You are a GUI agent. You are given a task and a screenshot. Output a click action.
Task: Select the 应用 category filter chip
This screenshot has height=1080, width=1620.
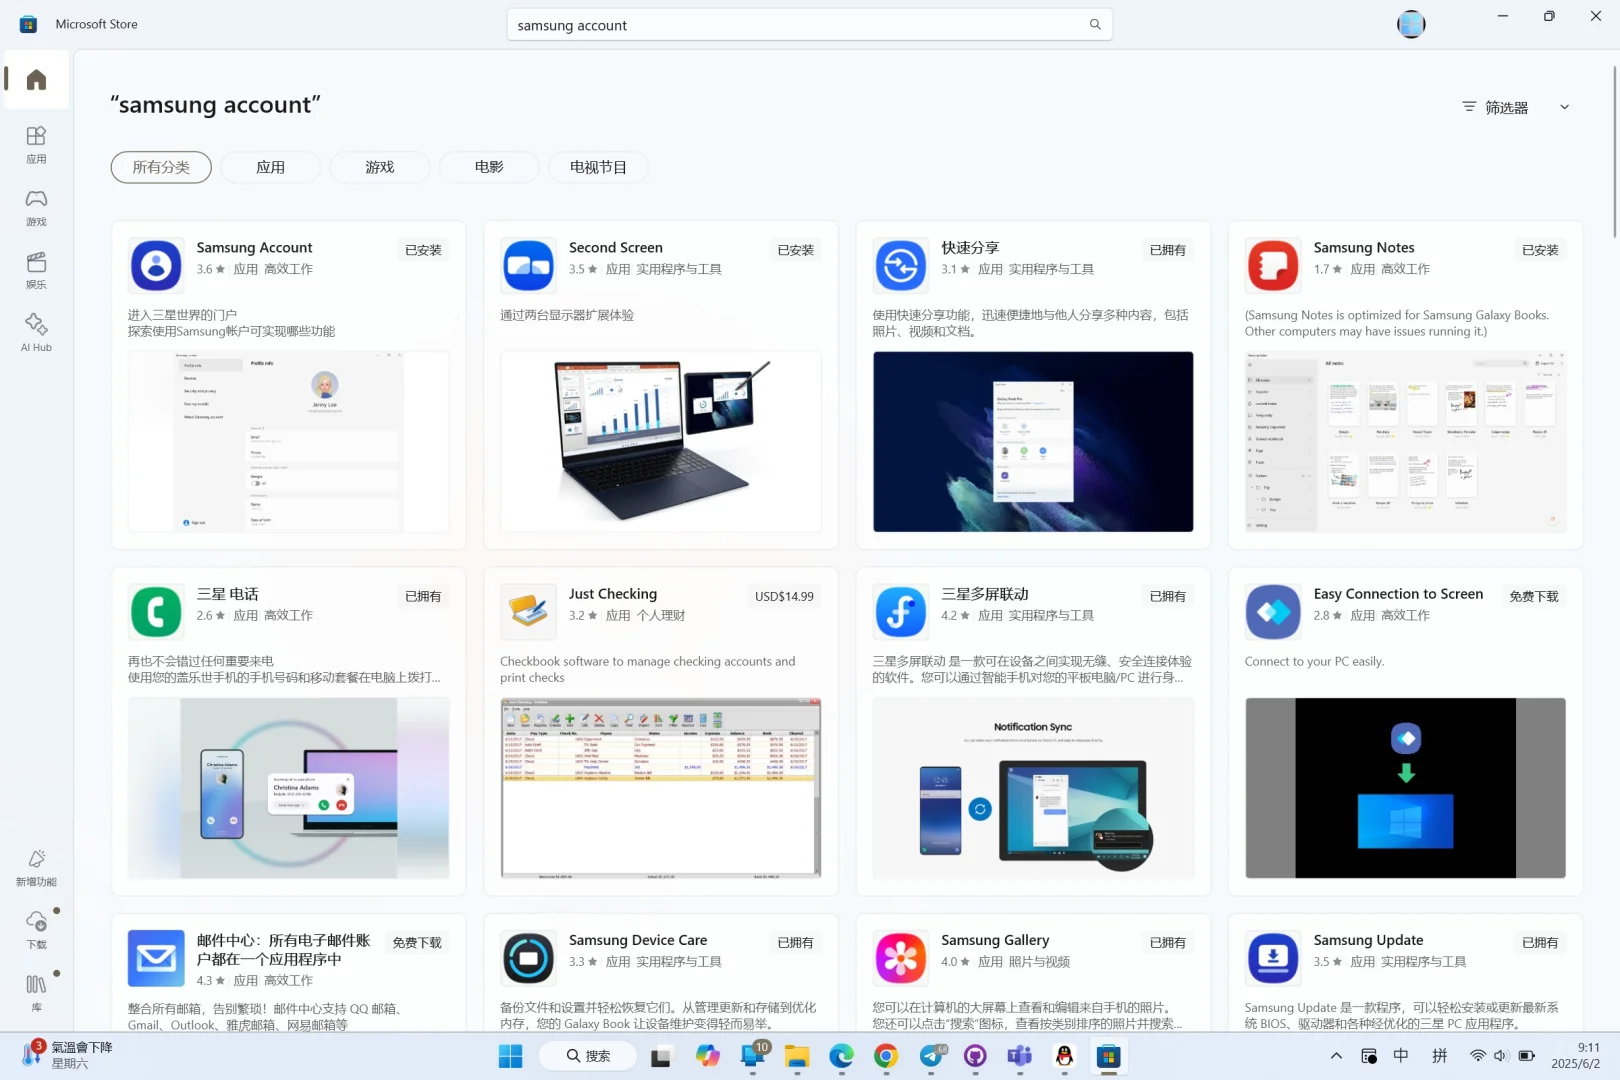point(270,166)
